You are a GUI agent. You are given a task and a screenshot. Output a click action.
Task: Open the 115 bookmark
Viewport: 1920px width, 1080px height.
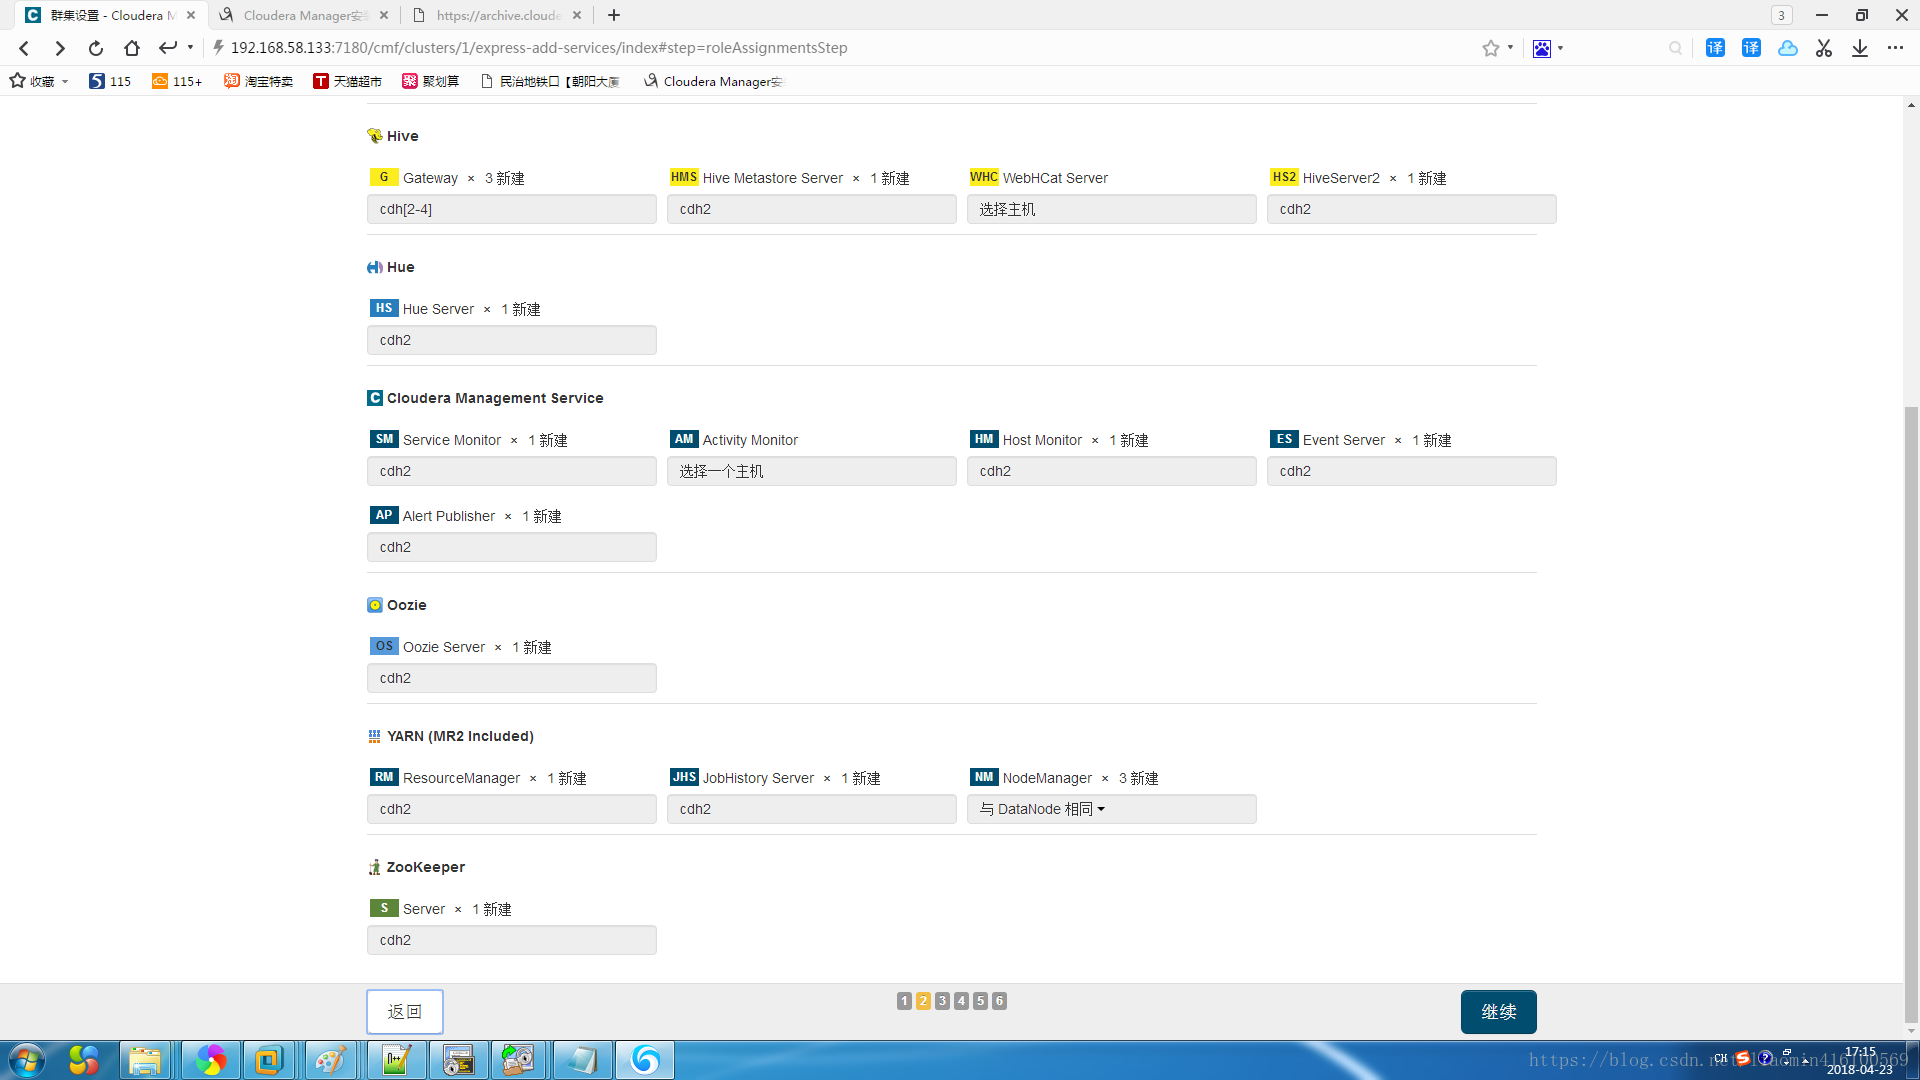(x=110, y=81)
